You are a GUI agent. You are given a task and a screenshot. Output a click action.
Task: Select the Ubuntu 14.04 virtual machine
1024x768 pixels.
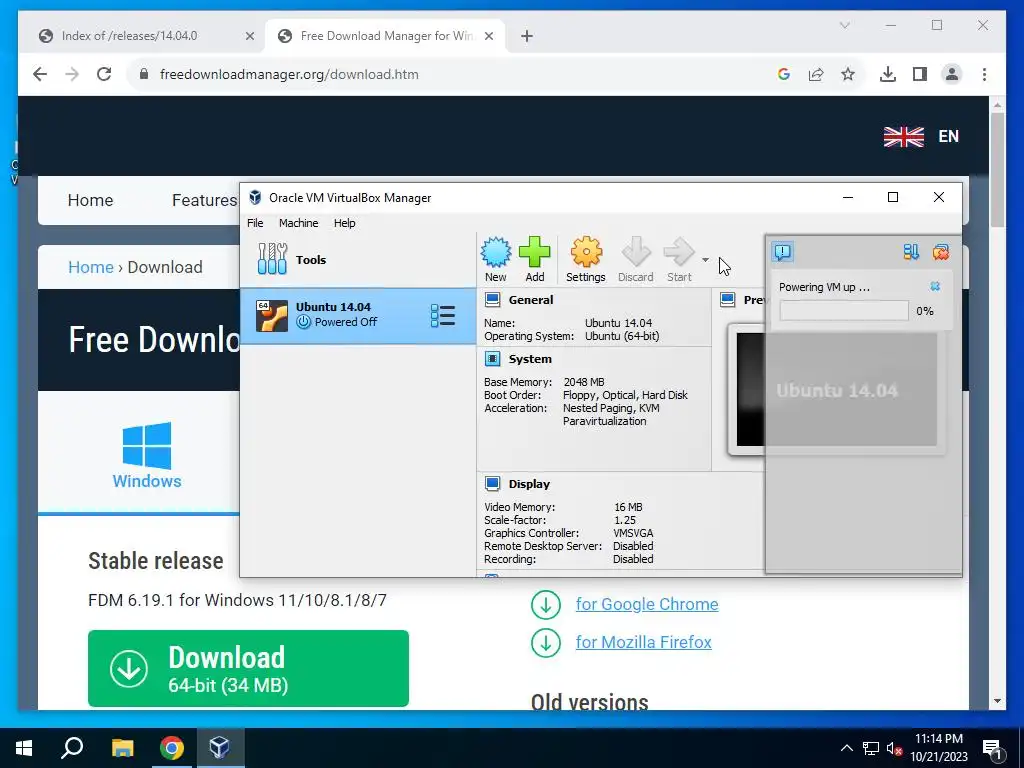(x=358, y=315)
